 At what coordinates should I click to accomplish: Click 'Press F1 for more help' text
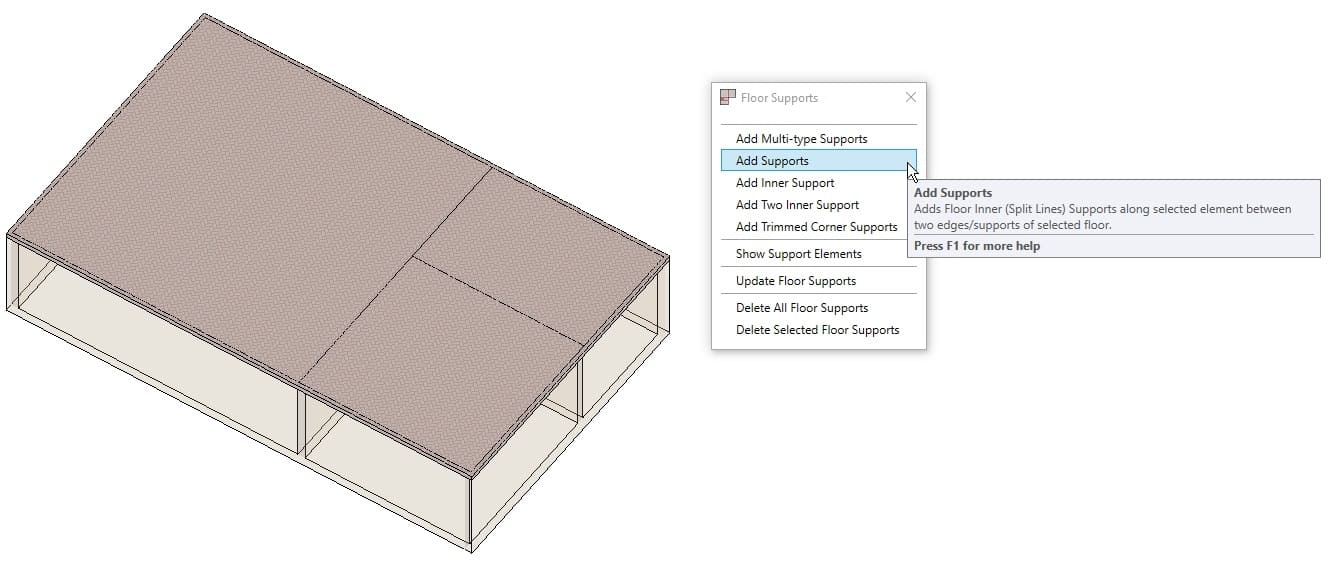click(x=977, y=246)
